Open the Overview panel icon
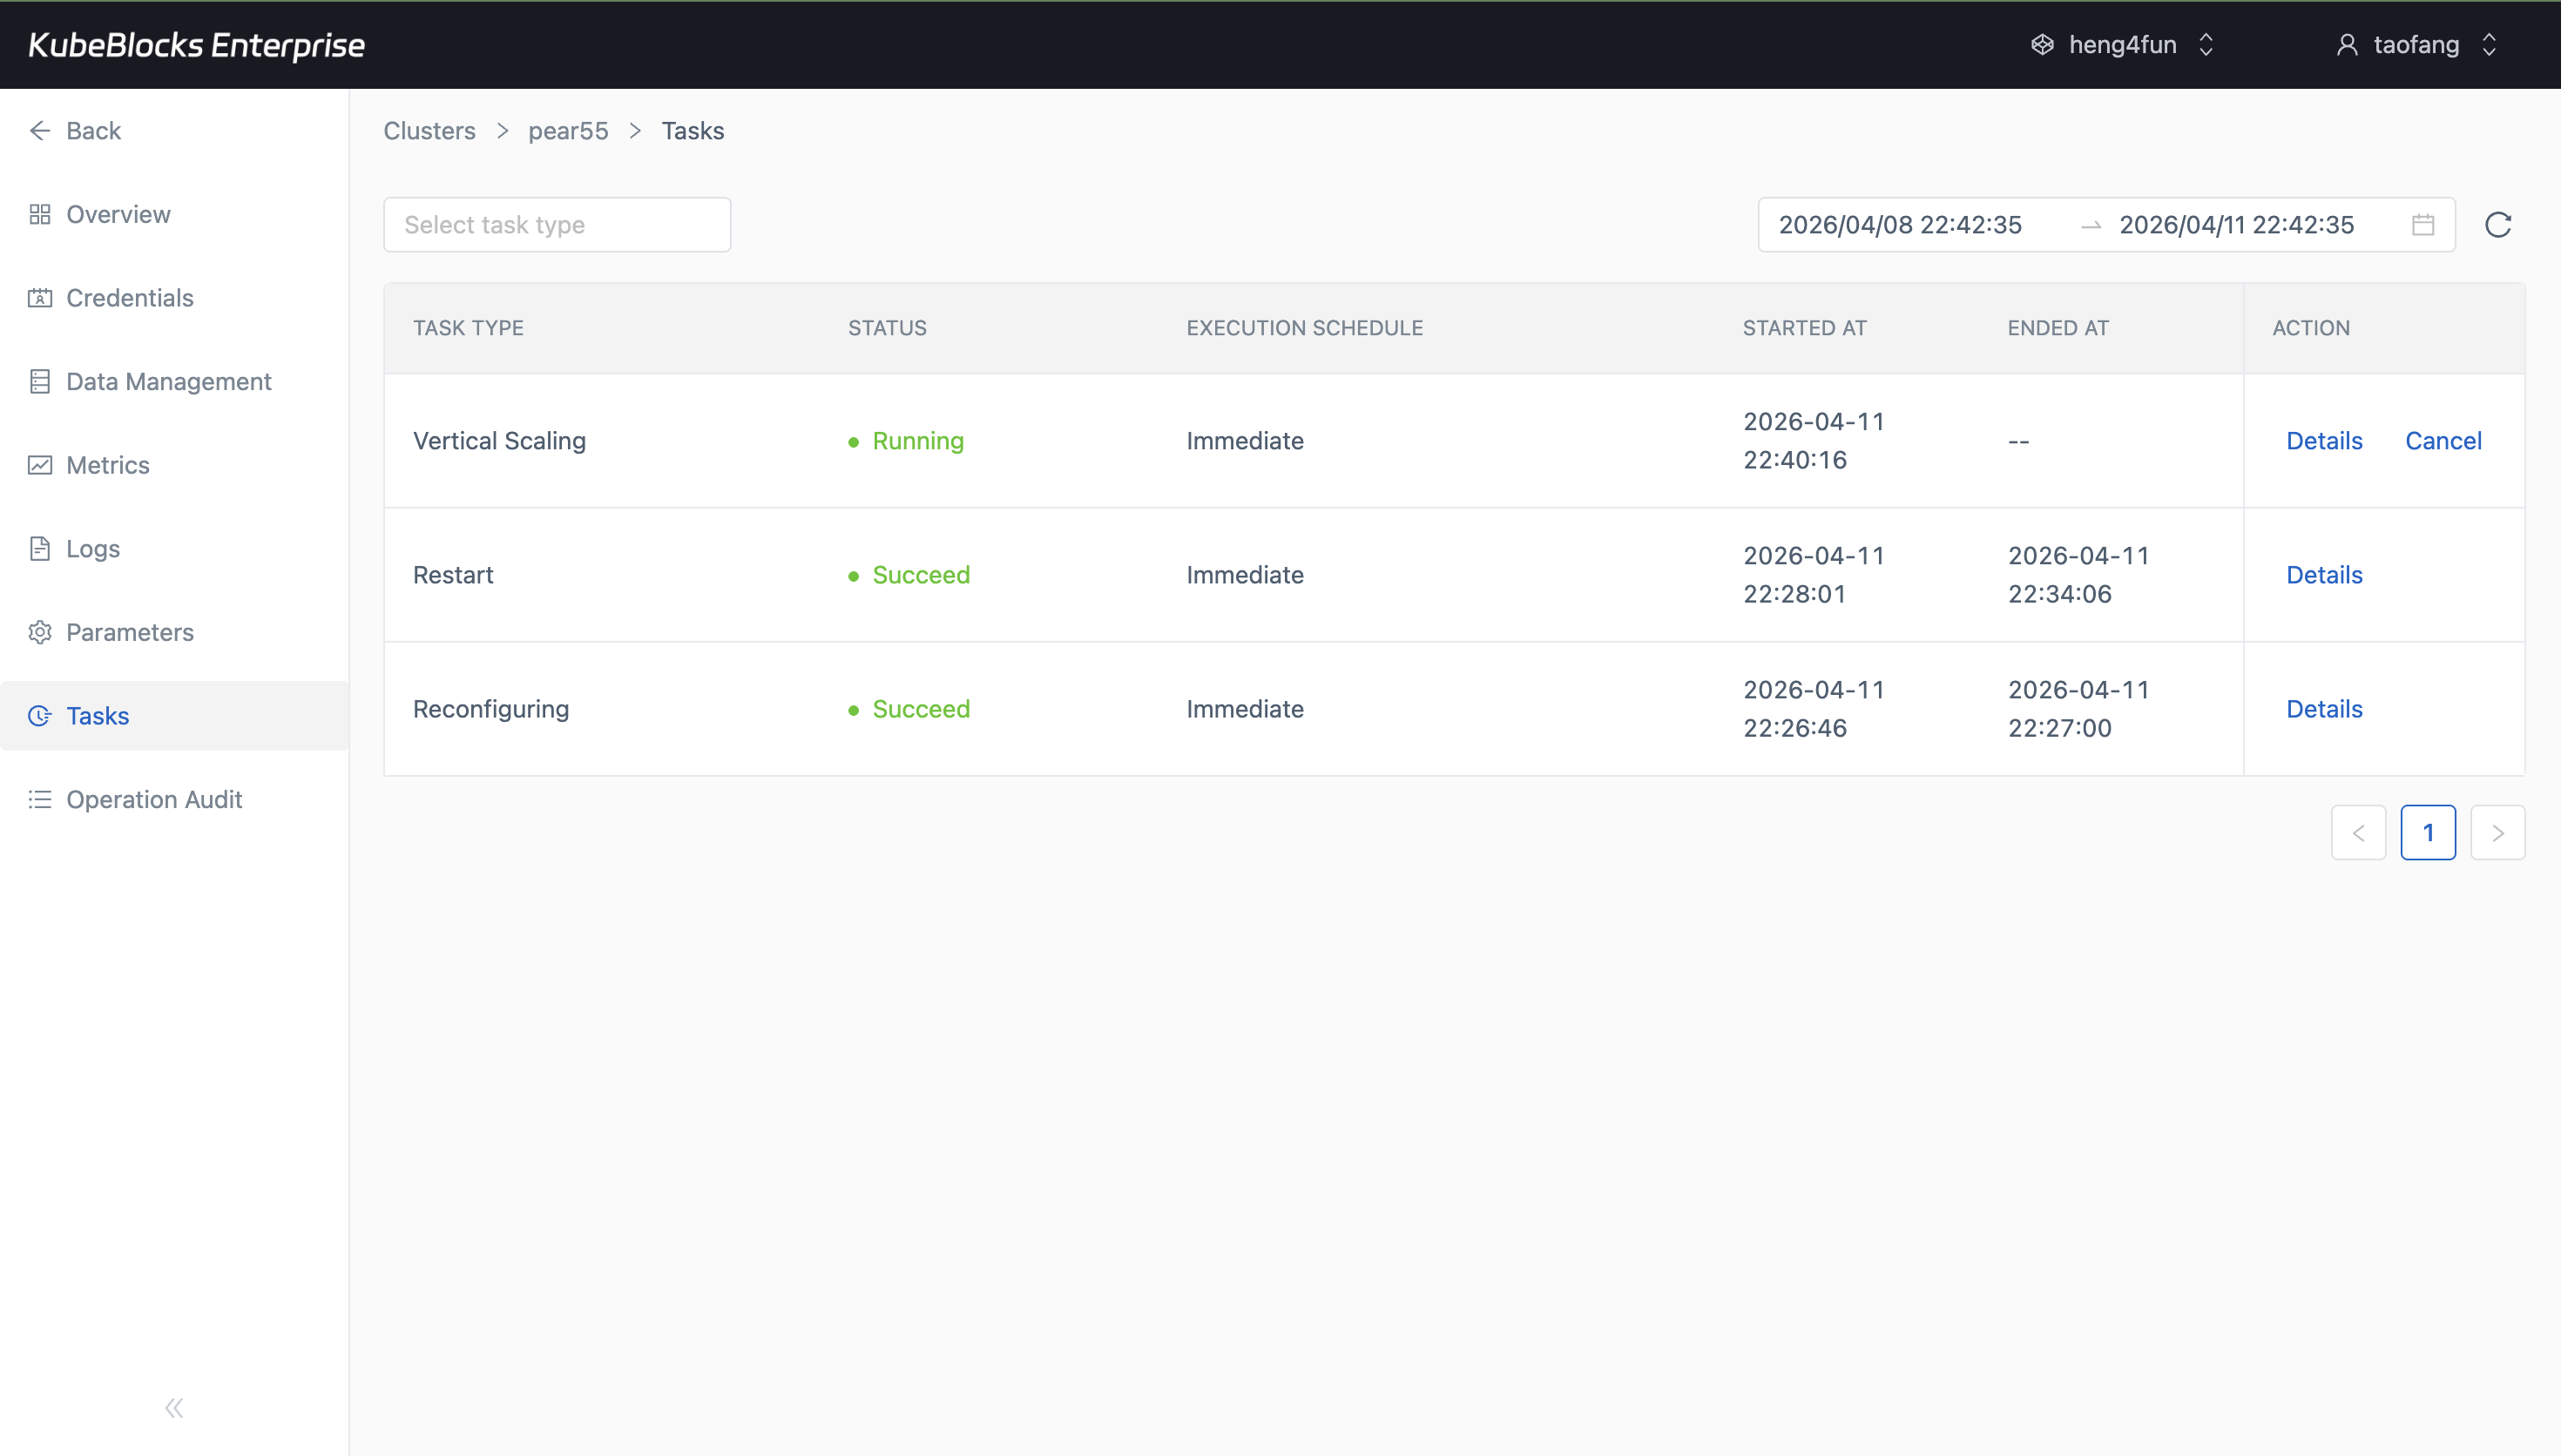 point(40,214)
